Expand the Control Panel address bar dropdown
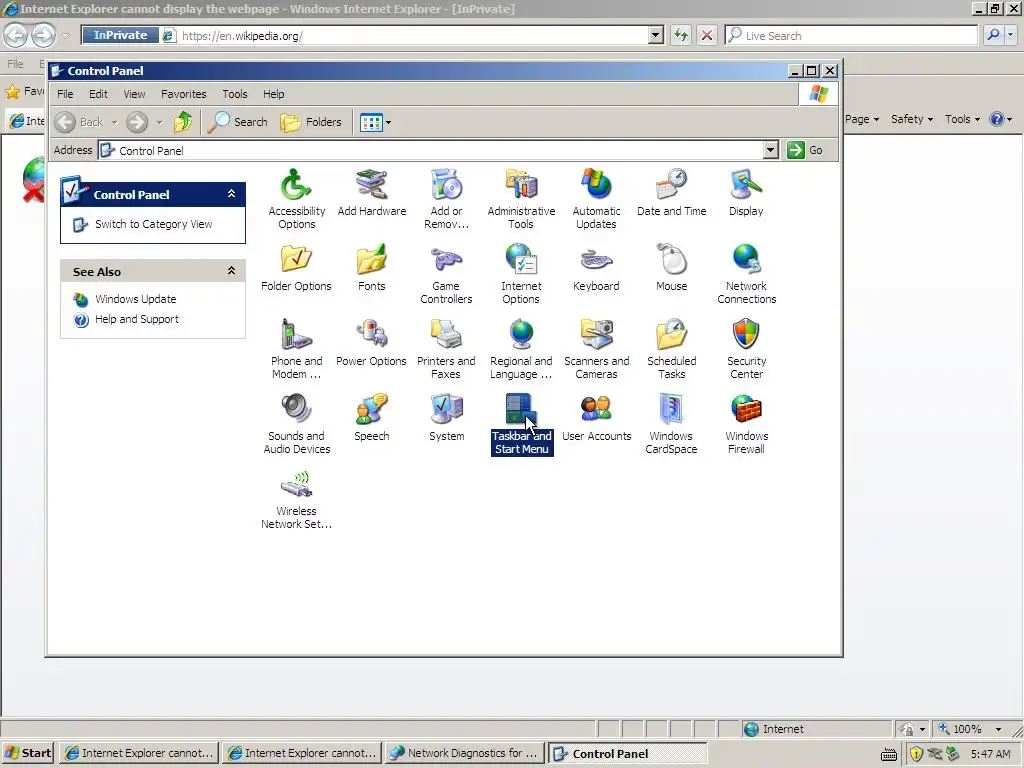1024x768 pixels. pos(771,150)
